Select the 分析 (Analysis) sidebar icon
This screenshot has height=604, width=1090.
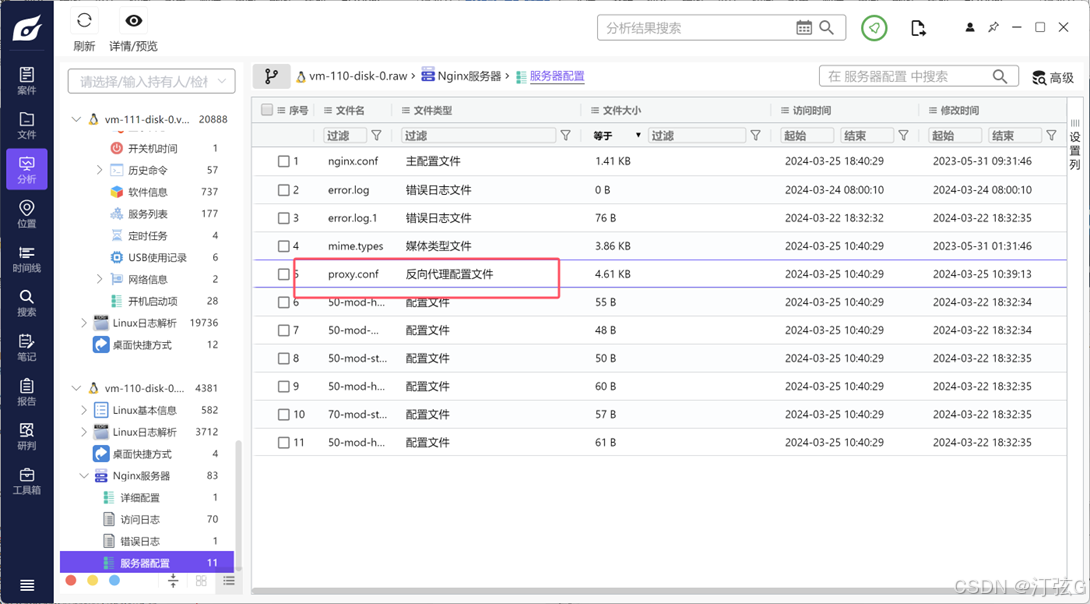pyautogui.click(x=26, y=169)
